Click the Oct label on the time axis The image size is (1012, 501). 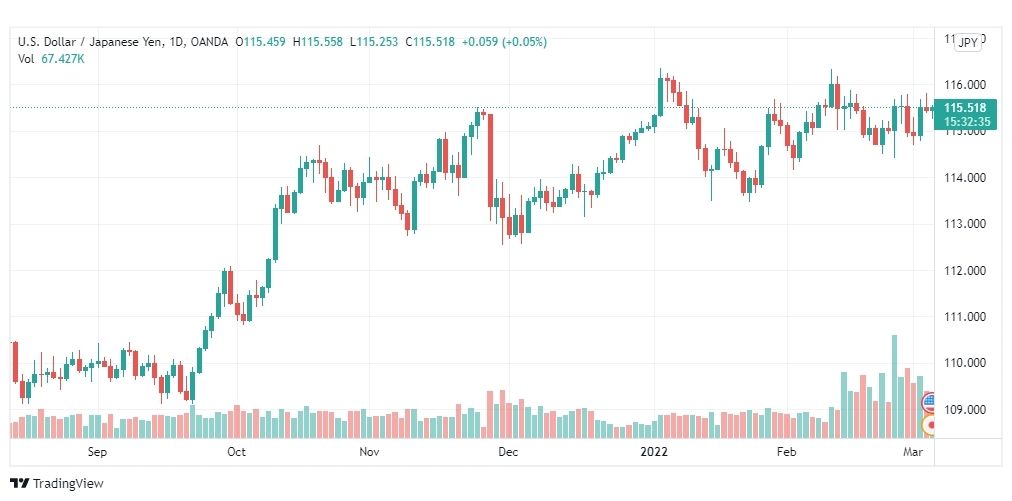tap(236, 451)
